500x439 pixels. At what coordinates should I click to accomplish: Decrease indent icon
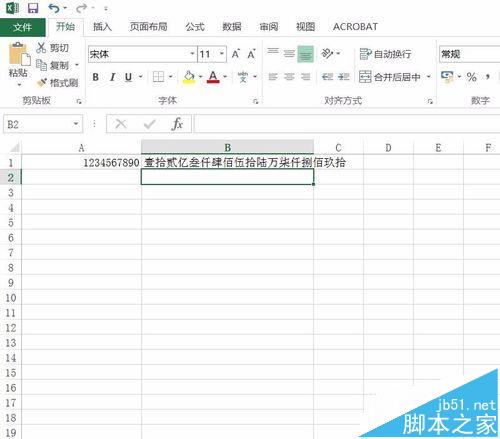(x=327, y=77)
